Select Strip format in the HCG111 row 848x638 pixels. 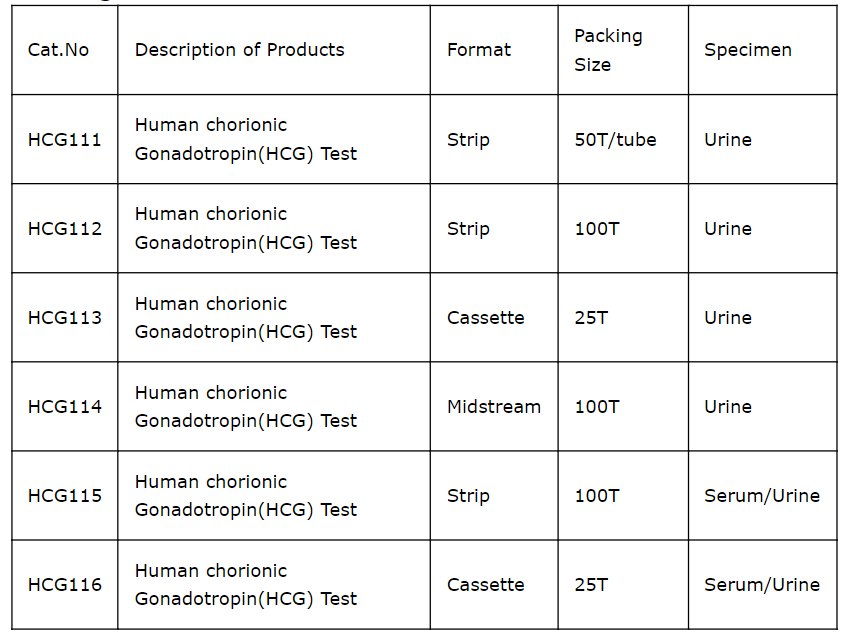[468, 140]
